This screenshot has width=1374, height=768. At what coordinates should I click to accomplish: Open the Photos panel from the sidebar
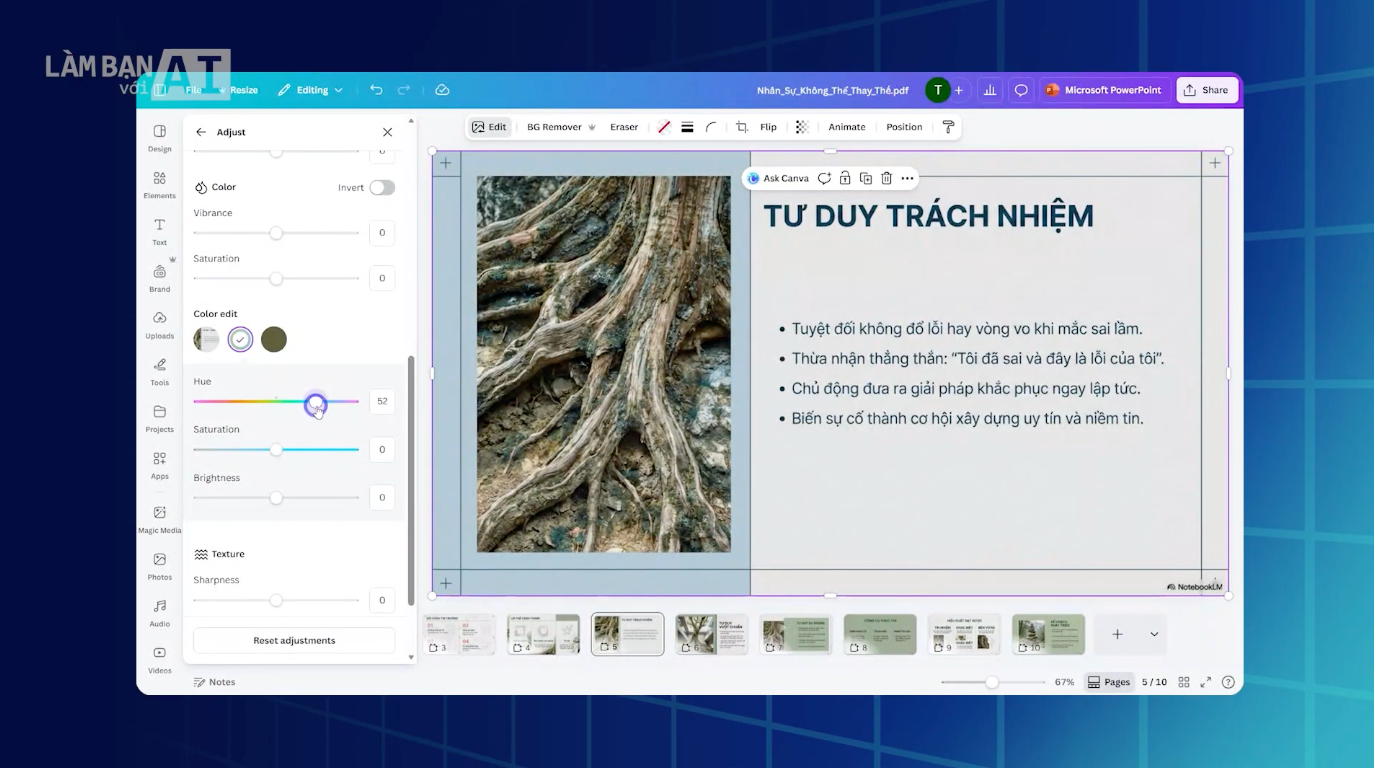pos(159,563)
